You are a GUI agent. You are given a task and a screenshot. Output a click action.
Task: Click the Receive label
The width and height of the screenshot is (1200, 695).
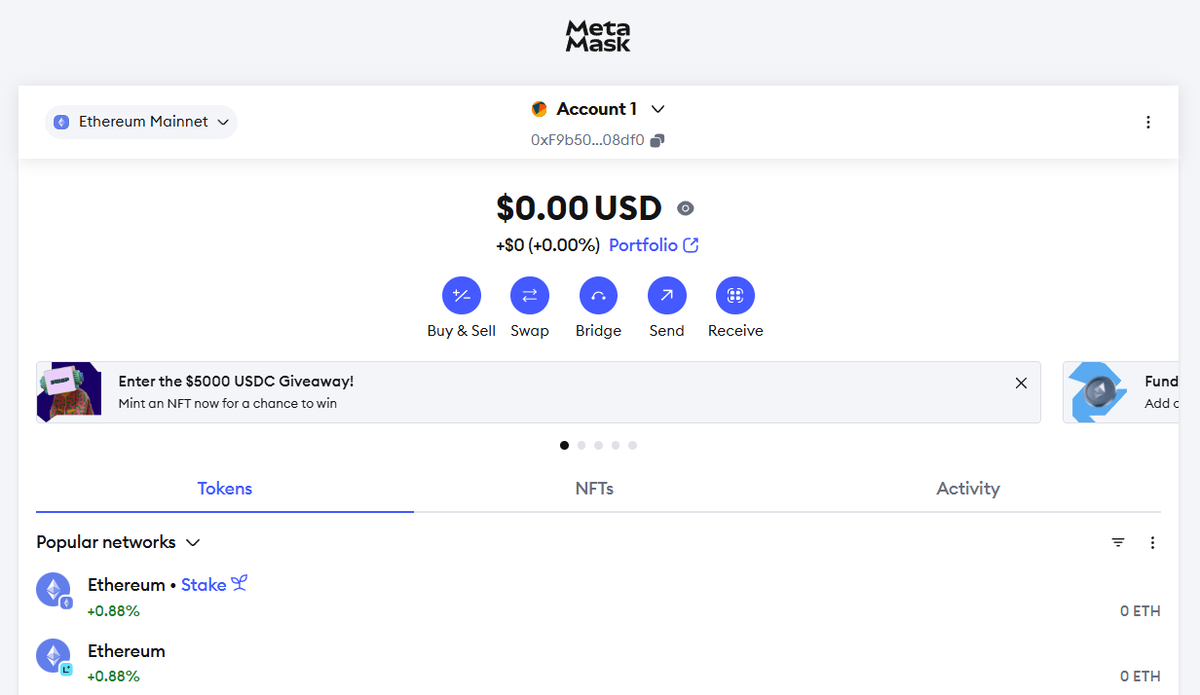735,331
